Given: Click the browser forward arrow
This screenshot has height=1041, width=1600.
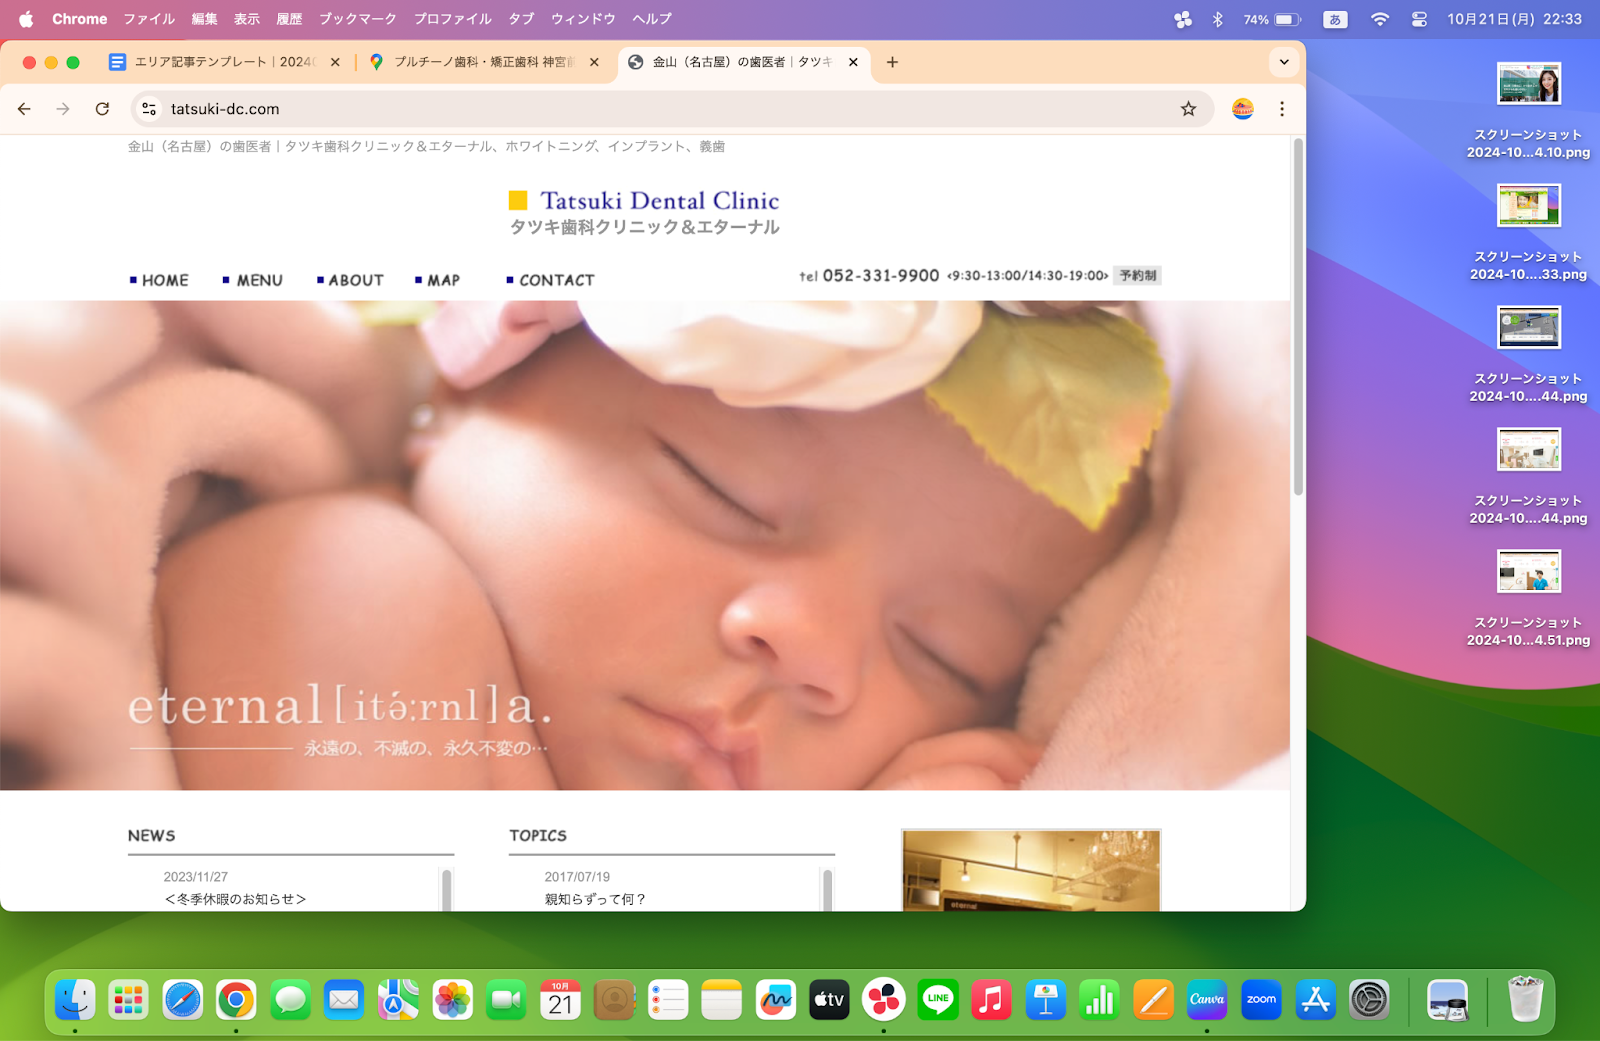Looking at the screenshot, I should (63, 109).
